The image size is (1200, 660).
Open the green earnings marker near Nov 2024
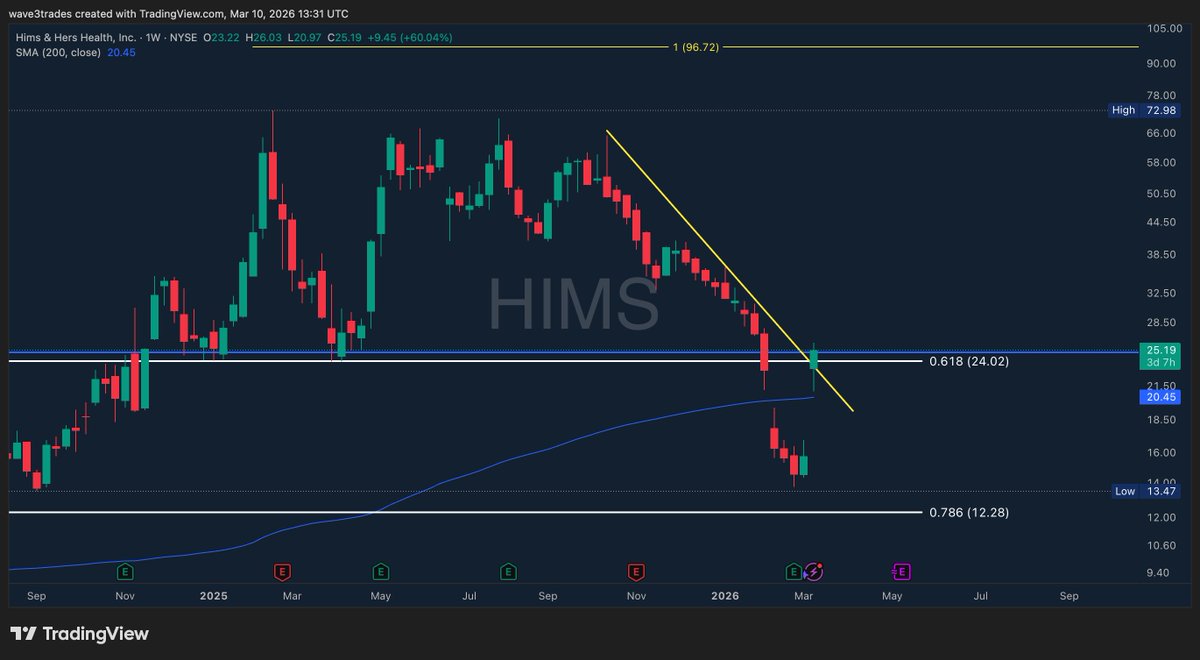tap(125, 572)
